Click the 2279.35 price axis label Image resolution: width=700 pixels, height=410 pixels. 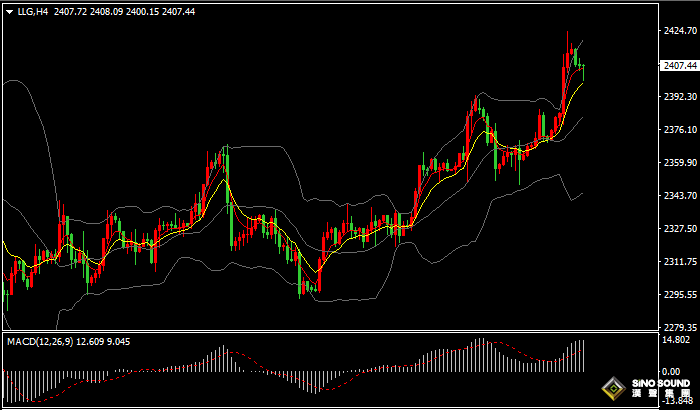tap(679, 327)
